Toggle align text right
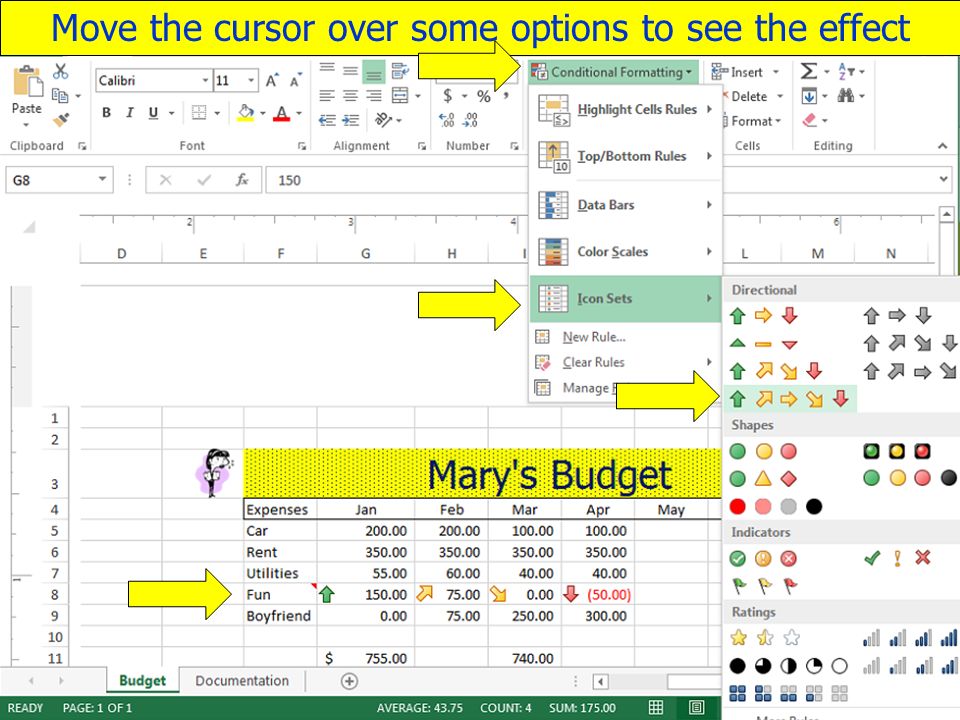This screenshot has width=960, height=720. [x=373, y=96]
